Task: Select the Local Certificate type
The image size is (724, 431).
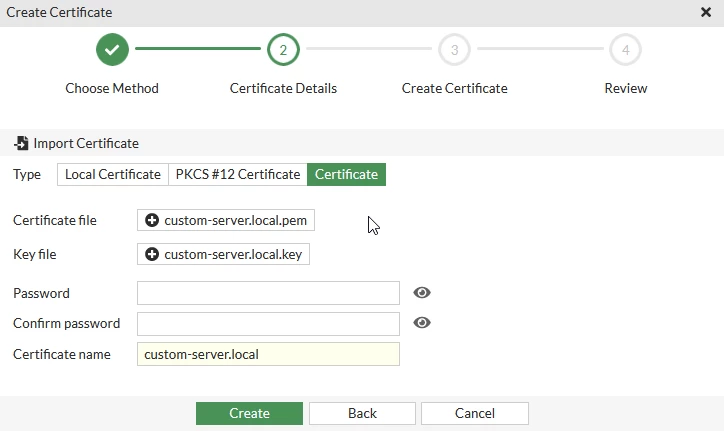Action: (113, 174)
